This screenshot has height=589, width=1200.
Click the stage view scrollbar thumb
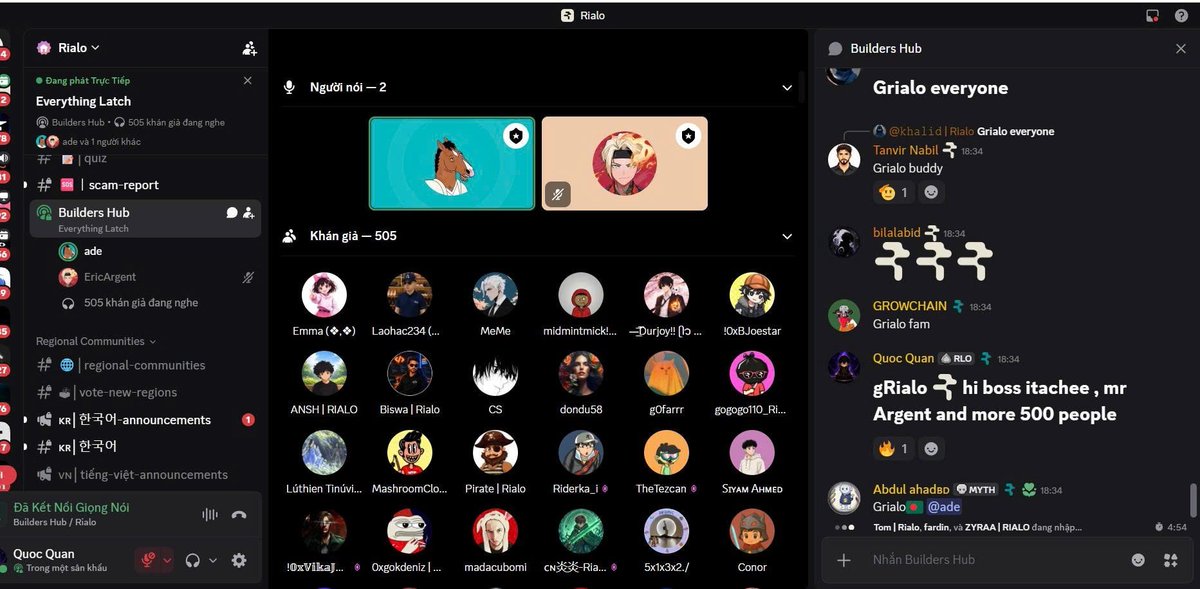pos(802,85)
